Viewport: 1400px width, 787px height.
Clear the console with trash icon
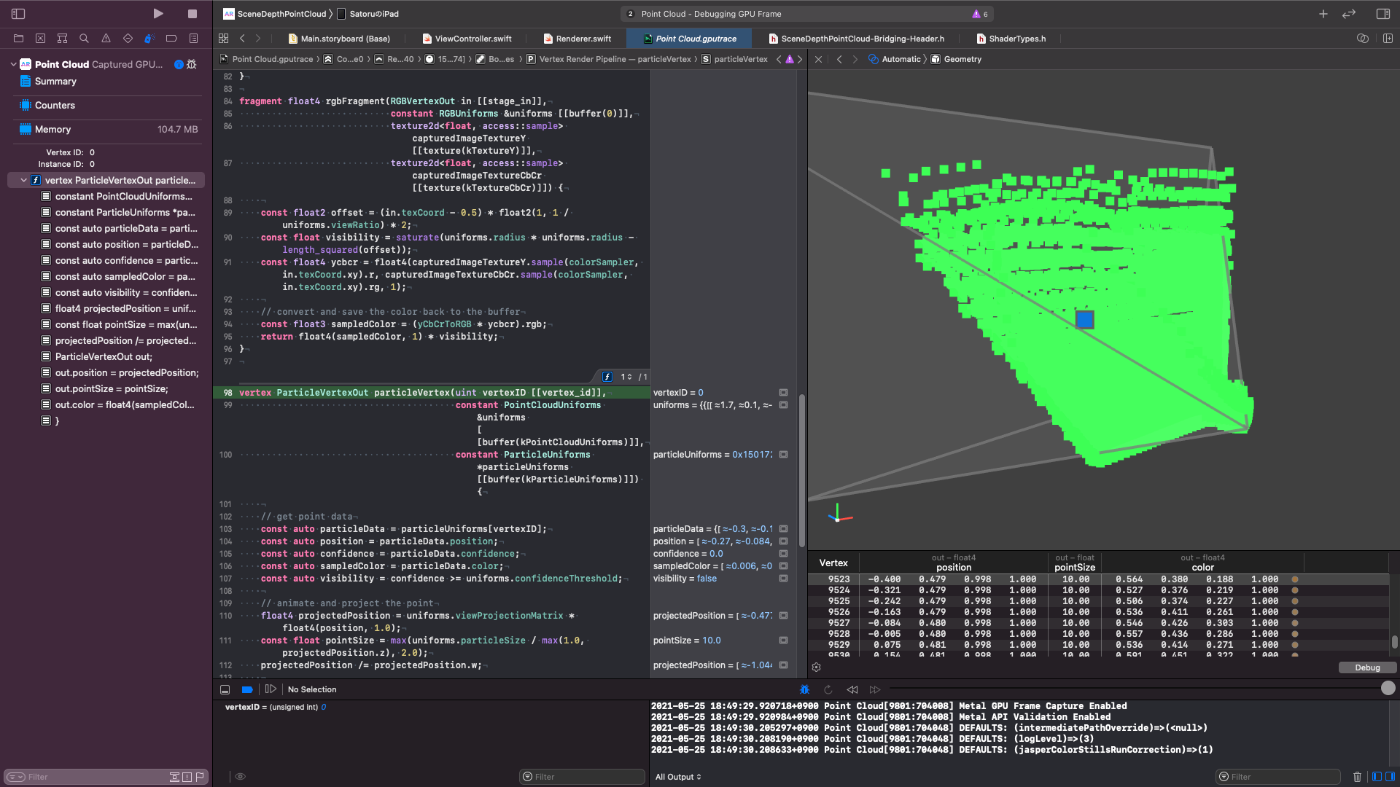pyautogui.click(x=1357, y=776)
